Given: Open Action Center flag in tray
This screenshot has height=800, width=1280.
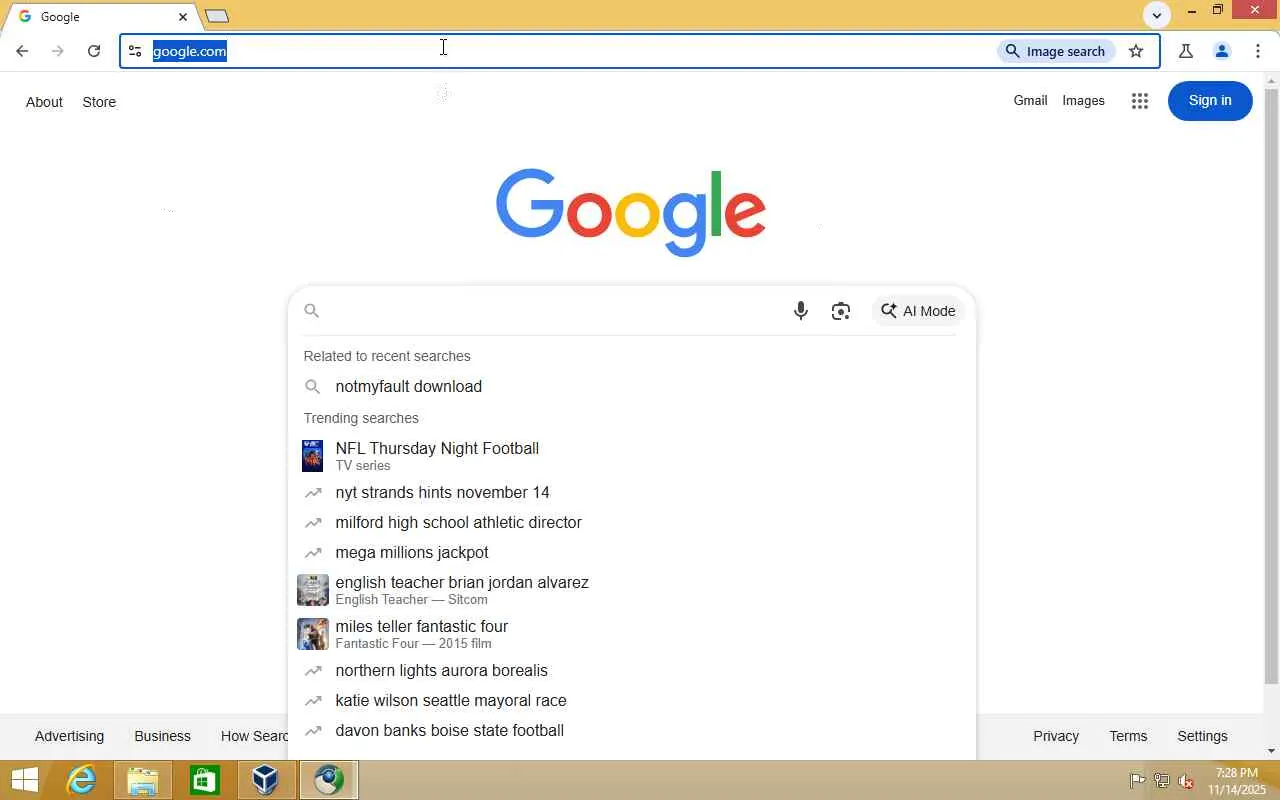Looking at the screenshot, I should (x=1137, y=781).
